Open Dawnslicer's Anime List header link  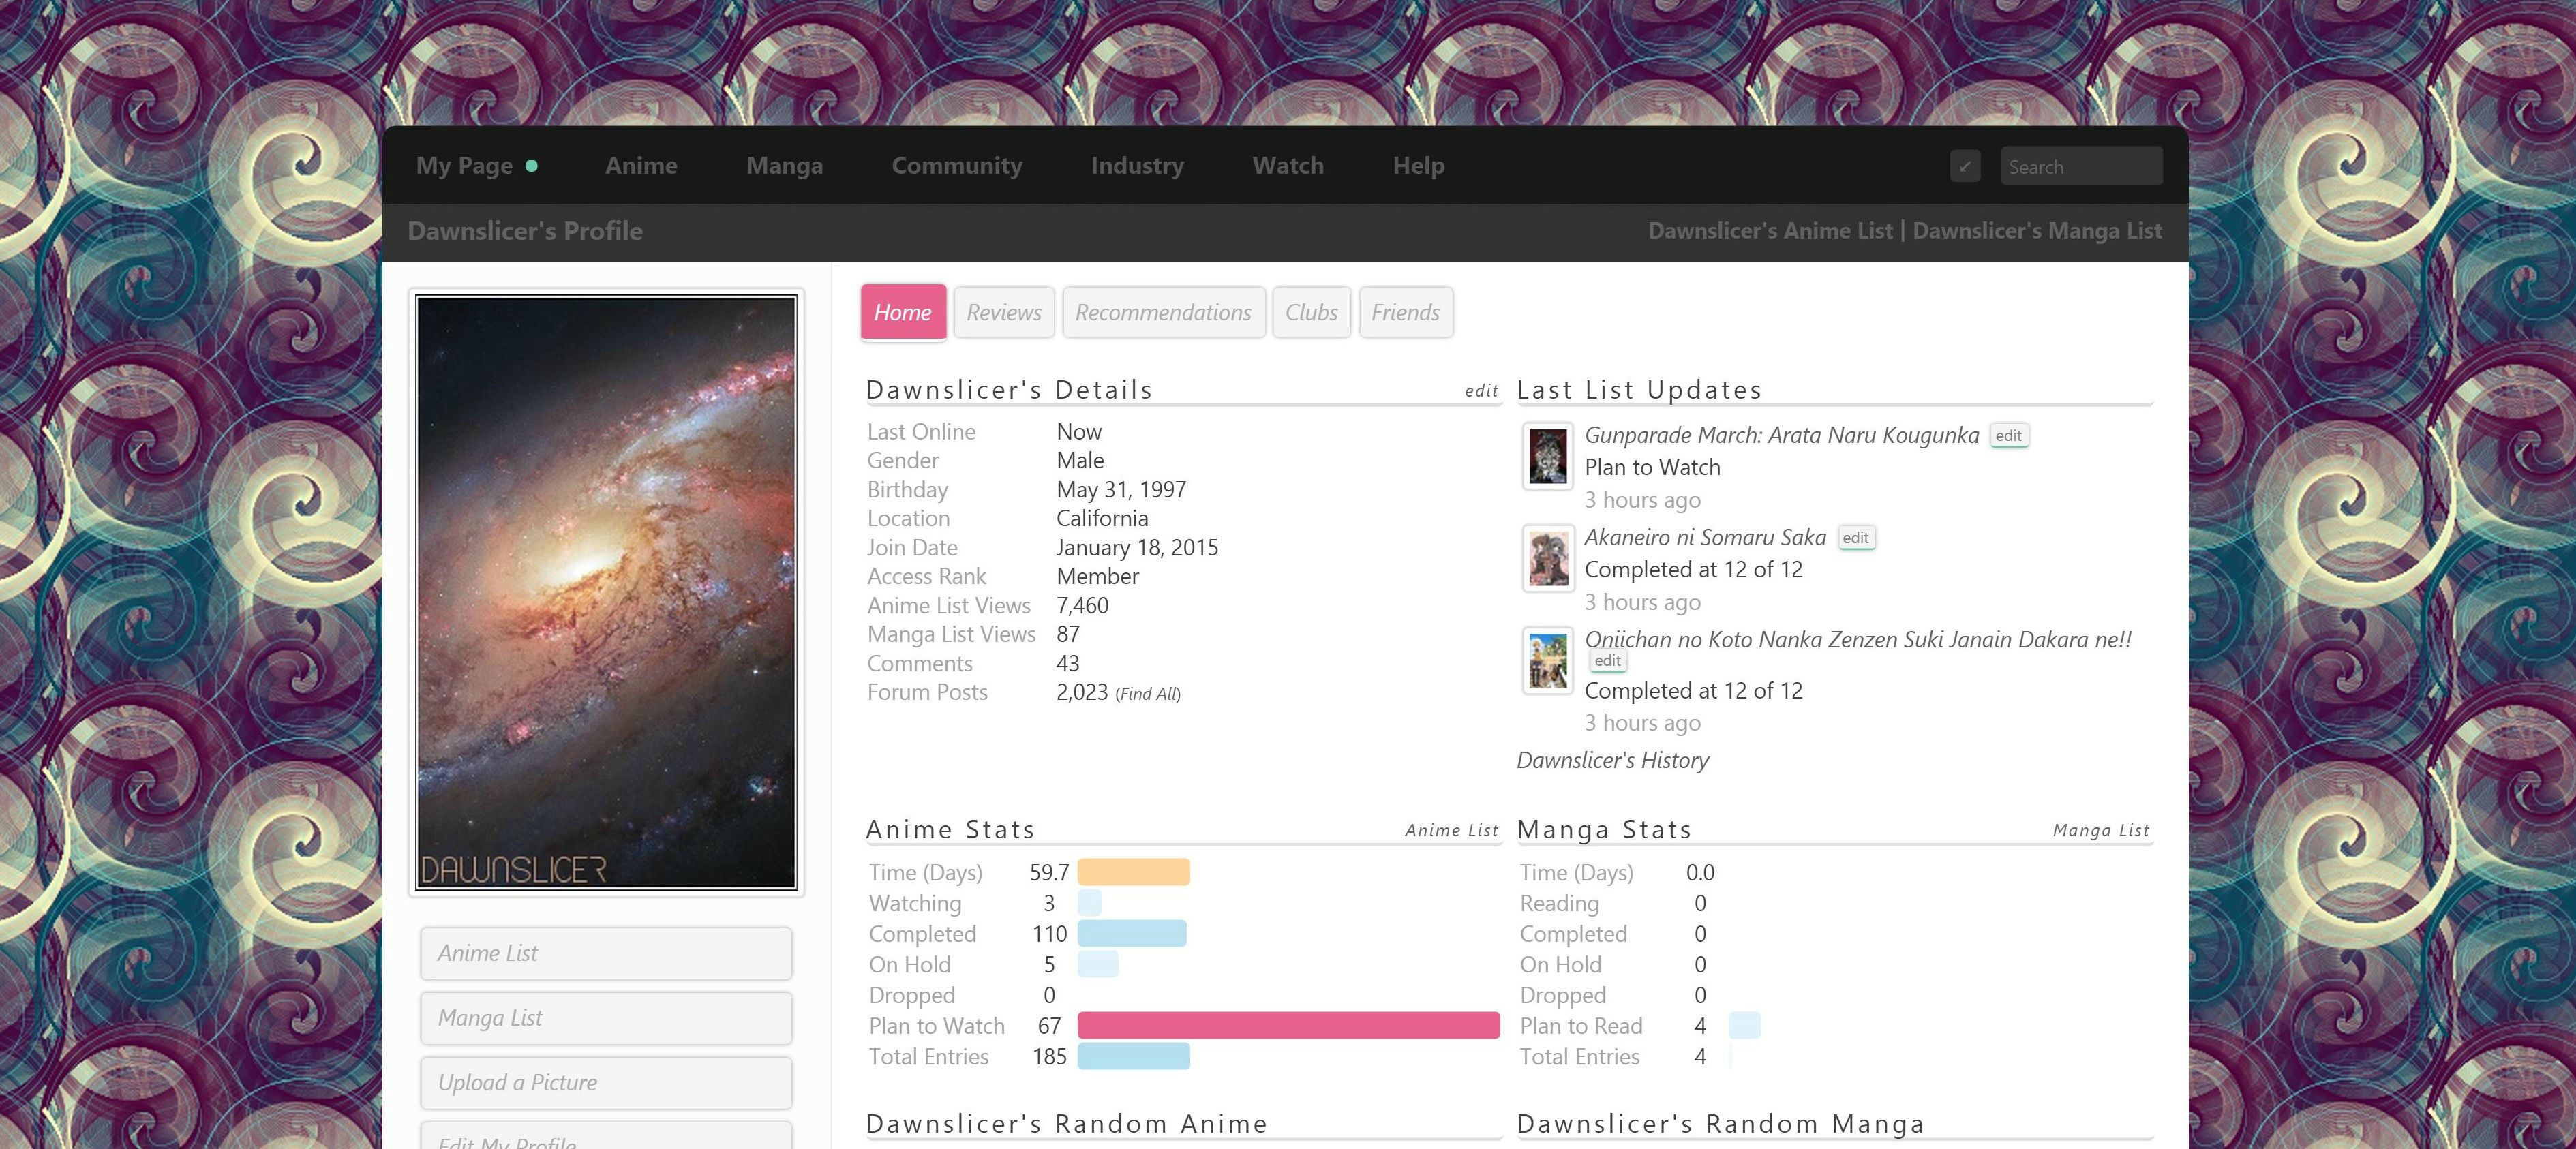[1770, 231]
